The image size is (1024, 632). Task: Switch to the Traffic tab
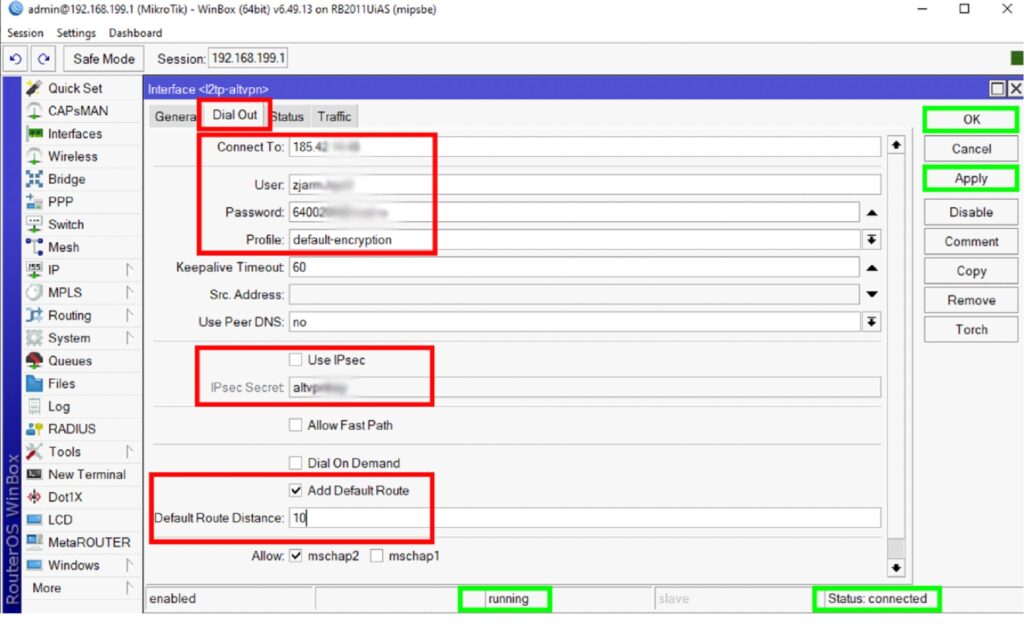click(x=334, y=117)
